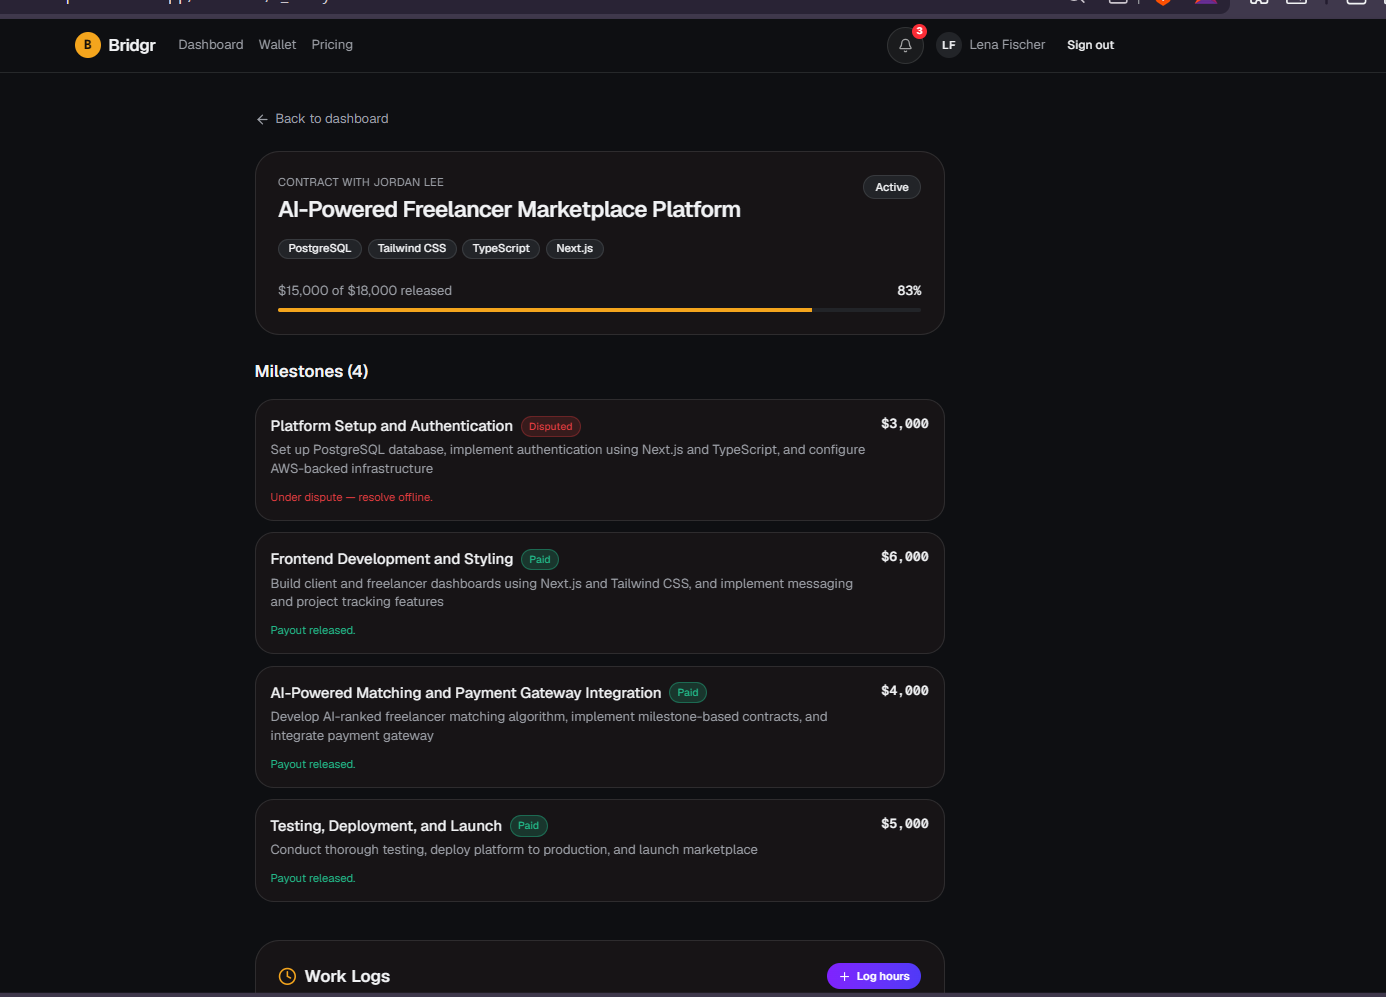Click the Work Logs clock icon
Image resolution: width=1386 pixels, height=997 pixels.
[287, 976]
